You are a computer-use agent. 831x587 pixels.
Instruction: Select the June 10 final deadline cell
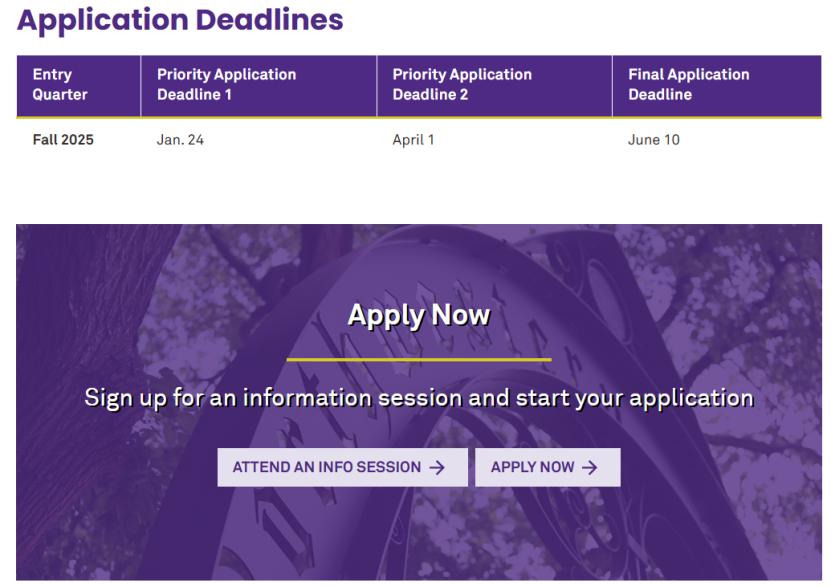point(653,140)
